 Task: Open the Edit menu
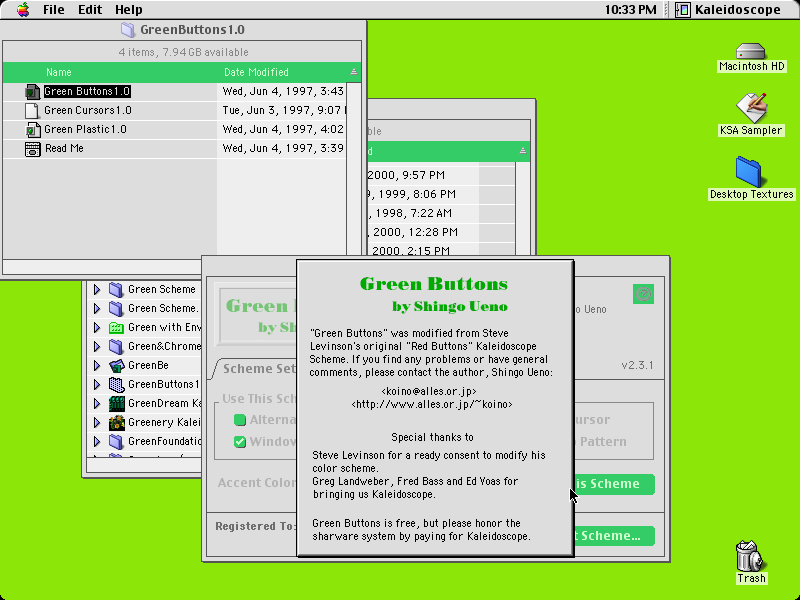pos(90,10)
